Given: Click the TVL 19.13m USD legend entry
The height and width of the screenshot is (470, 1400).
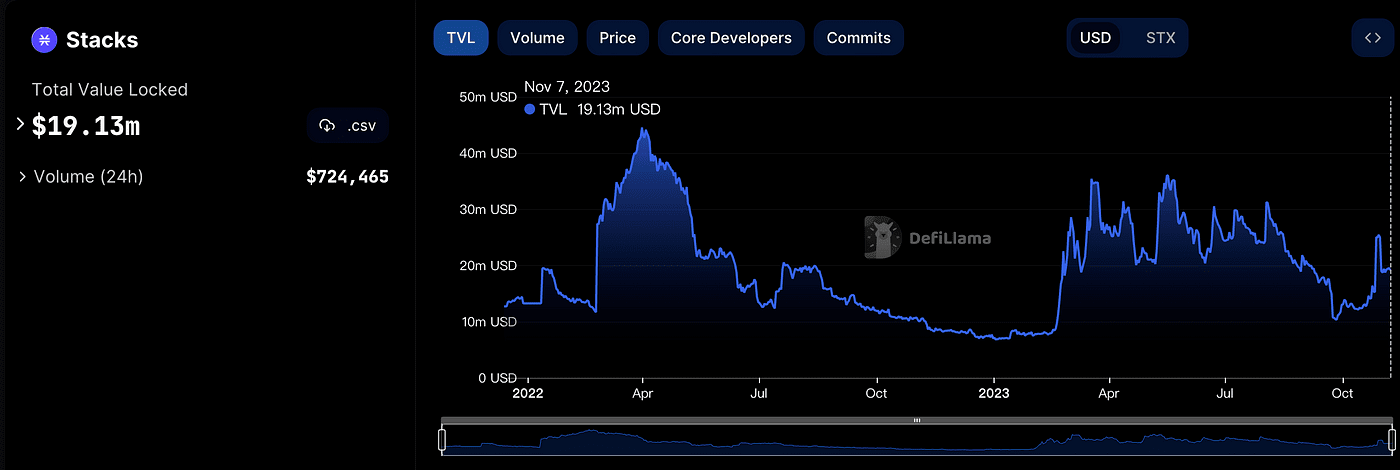Looking at the screenshot, I should [592, 109].
